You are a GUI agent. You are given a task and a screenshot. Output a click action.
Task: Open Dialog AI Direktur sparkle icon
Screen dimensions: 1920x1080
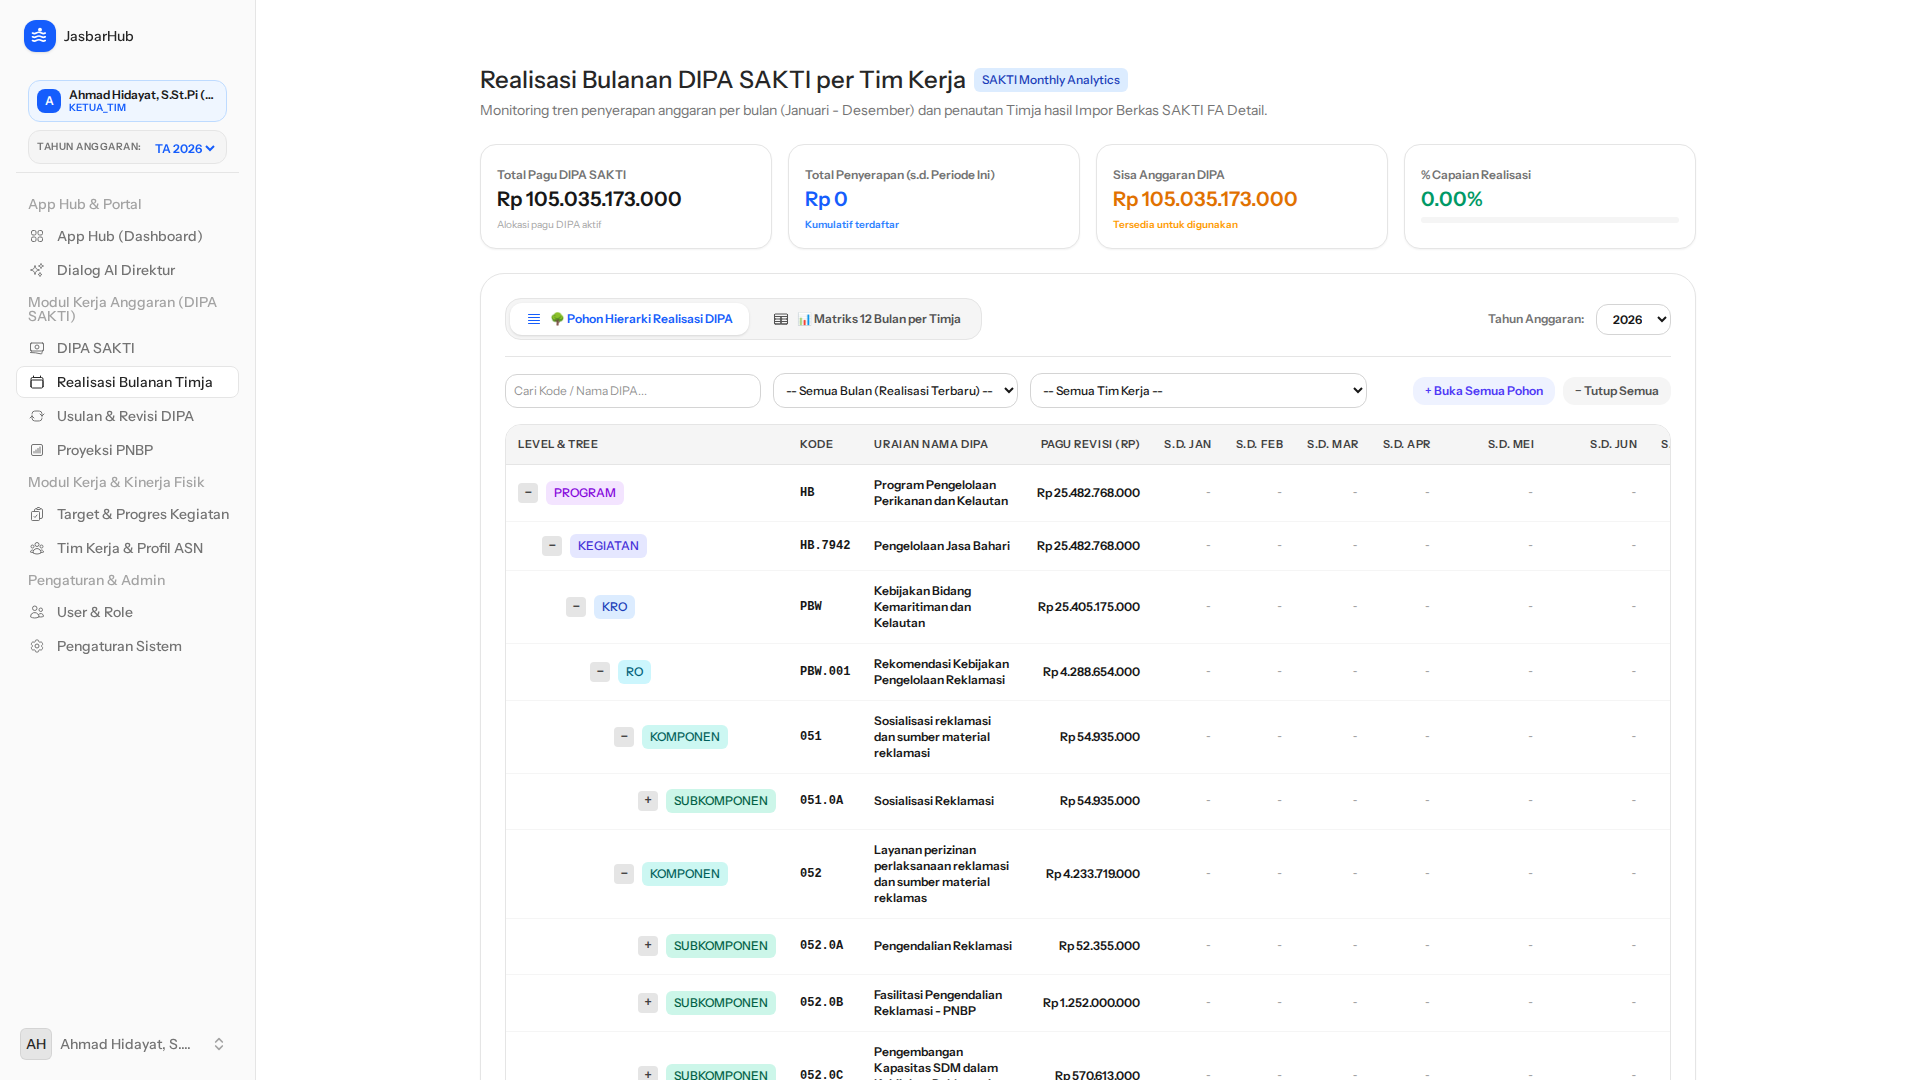click(37, 270)
